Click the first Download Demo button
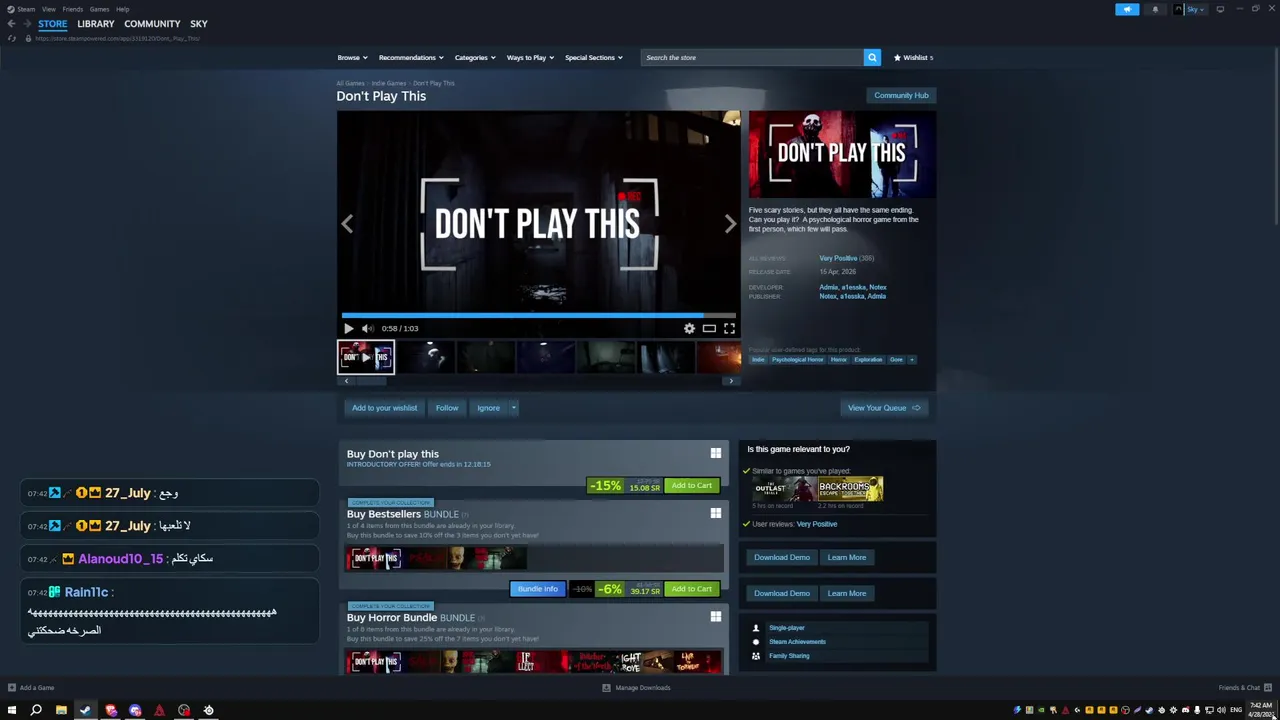 pyautogui.click(x=782, y=557)
